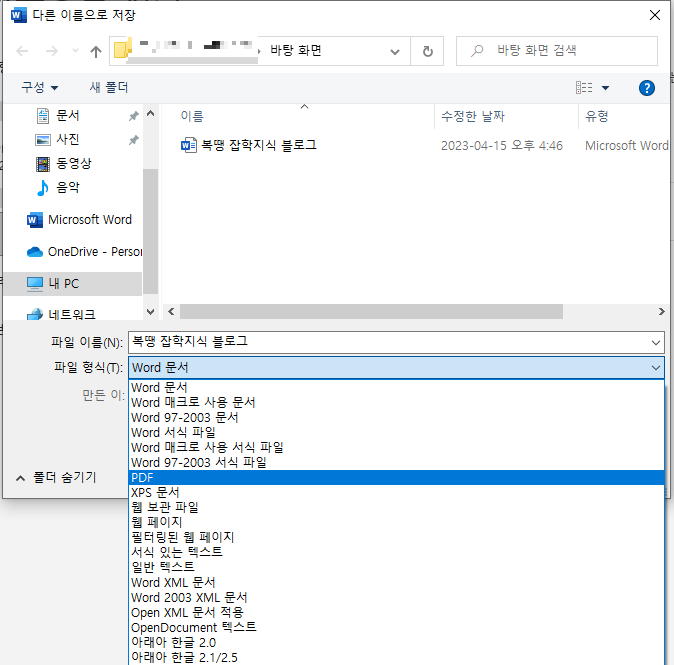The image size is (674, 665).
Task: Select XPS 문서 file format
Action: pos(396,492)
